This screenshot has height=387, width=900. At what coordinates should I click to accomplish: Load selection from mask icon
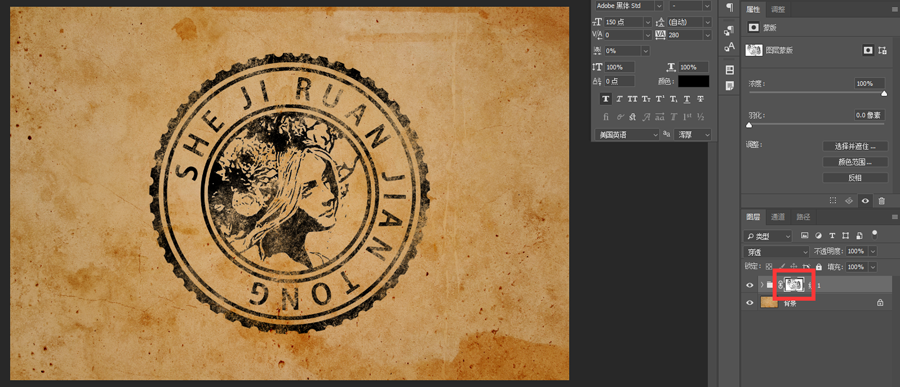[x=832, y=201]
